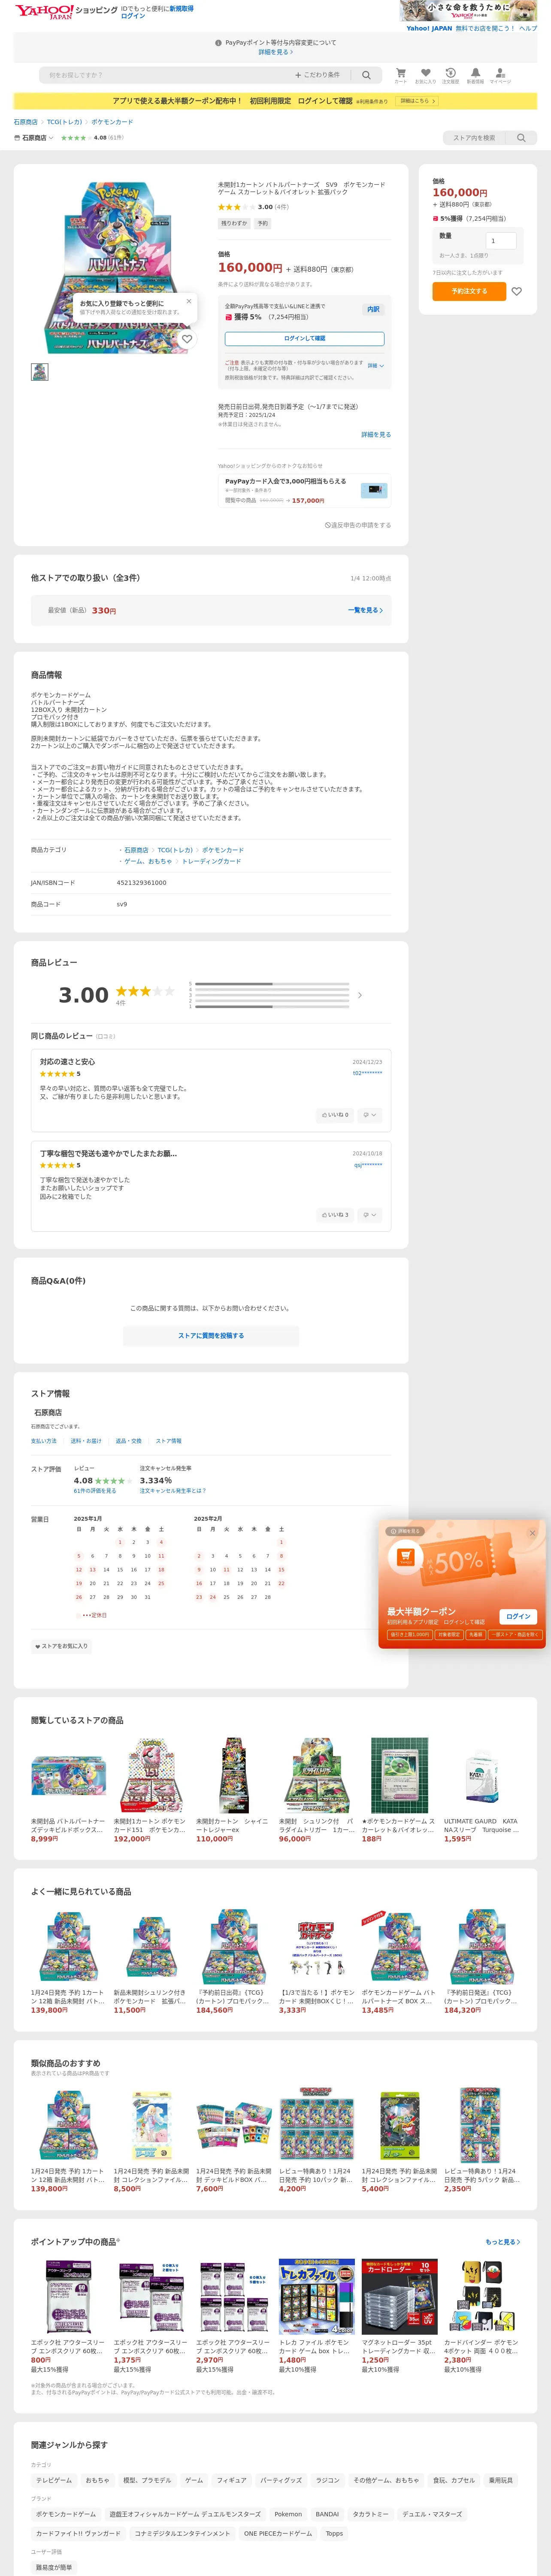Click 詳細を見る under shipping date
This screenshot has width=551, height=2576.
pyautogui.click(x=376, y=435)
